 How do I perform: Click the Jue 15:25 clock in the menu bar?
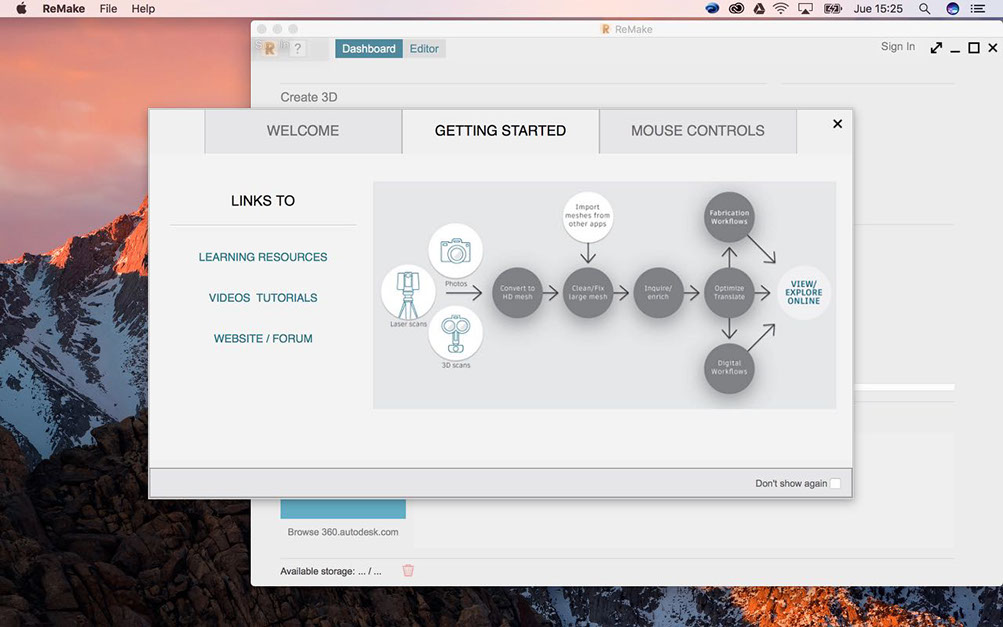878,8
